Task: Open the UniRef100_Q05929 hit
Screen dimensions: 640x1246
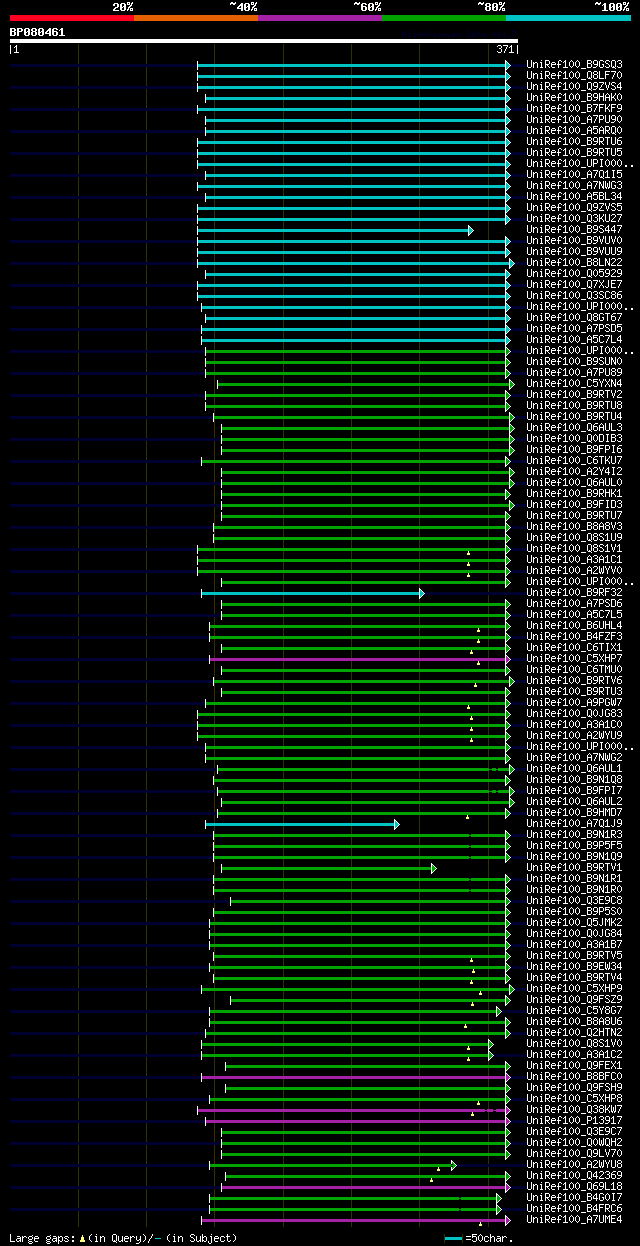Action: (x=575, y=273)
